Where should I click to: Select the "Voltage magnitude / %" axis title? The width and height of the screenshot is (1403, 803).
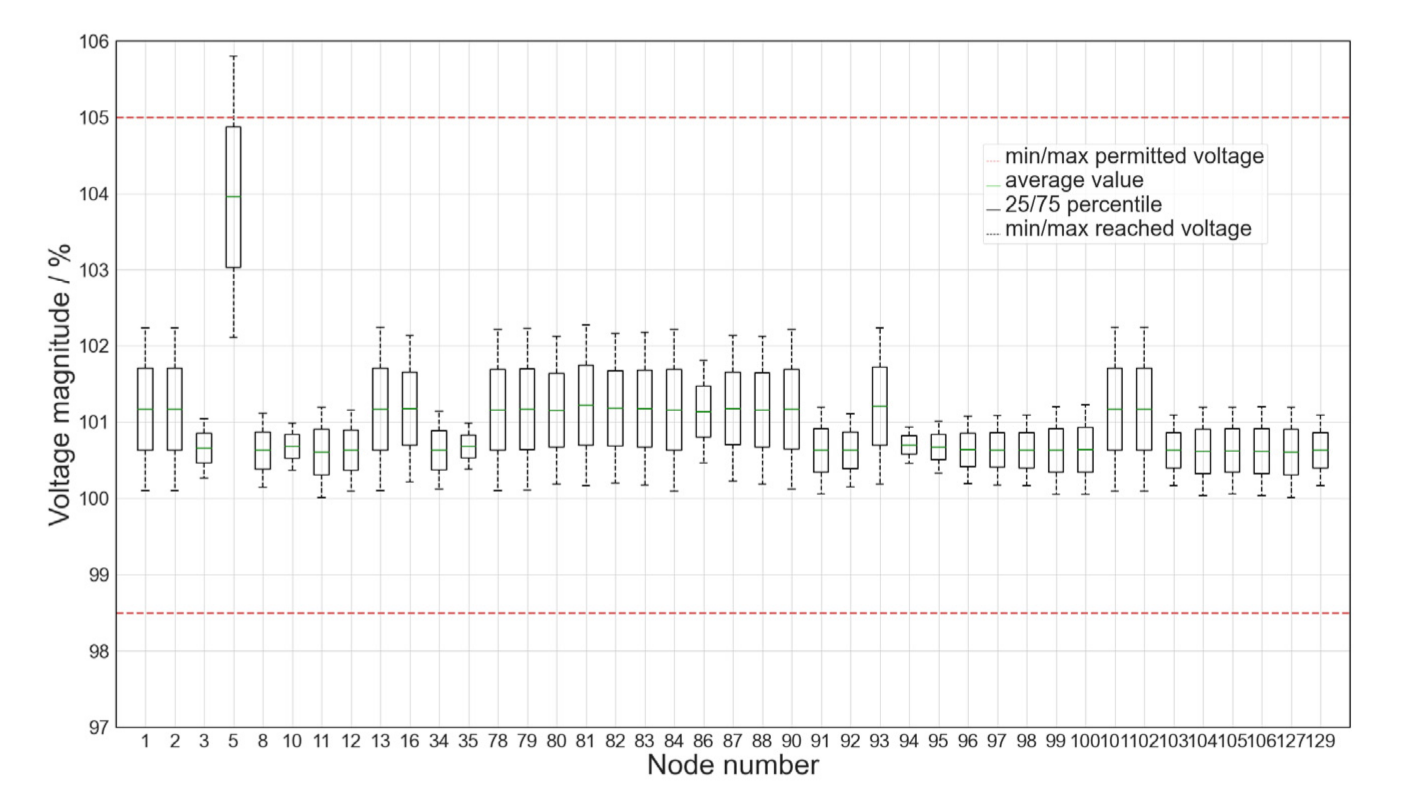[x=62, y=384]
